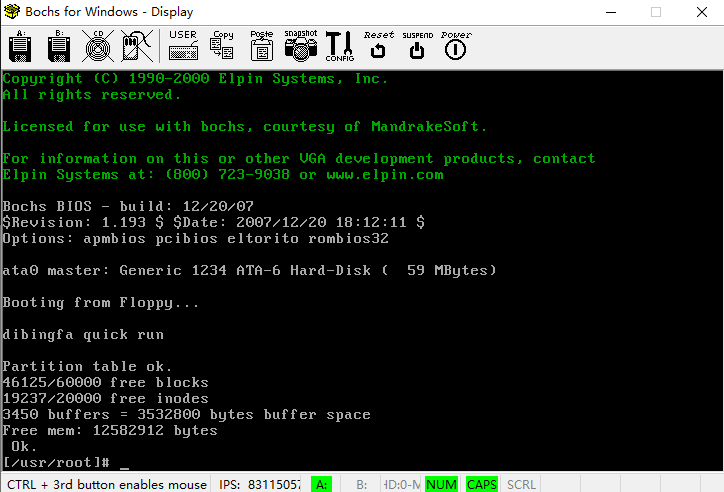Click the floppy B: drive icon
This screenshot has width=724, height=492.
coord(59,46)
